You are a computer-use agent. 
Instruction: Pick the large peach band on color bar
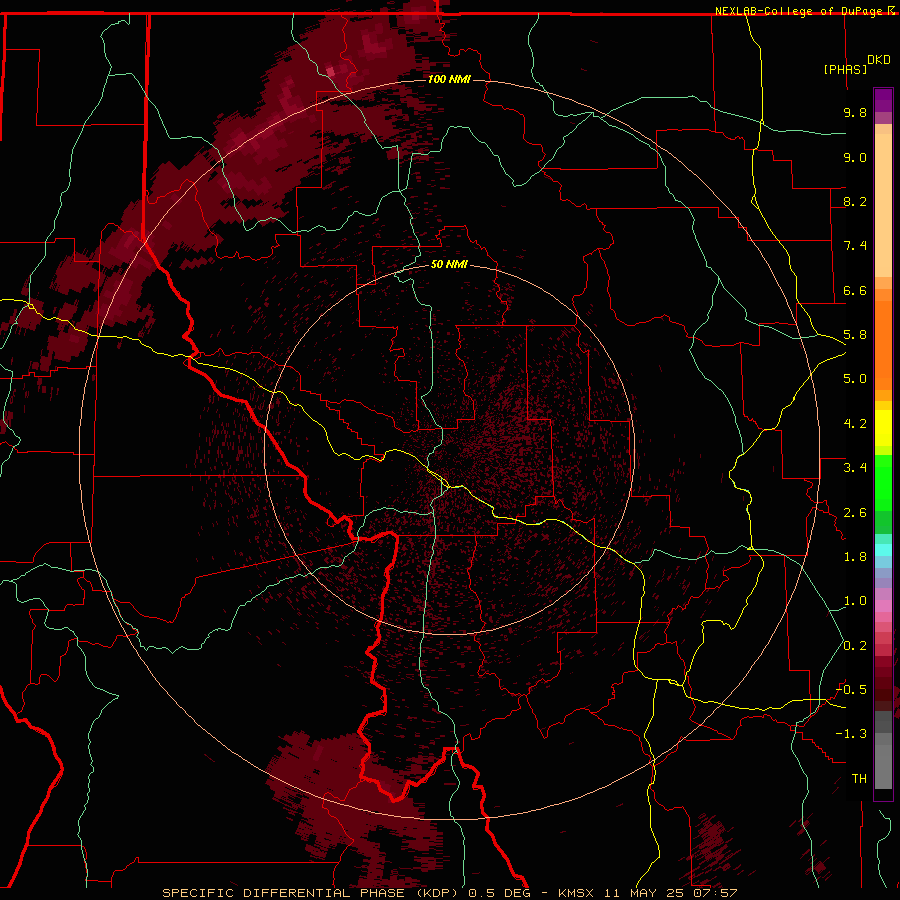[883, 205]
